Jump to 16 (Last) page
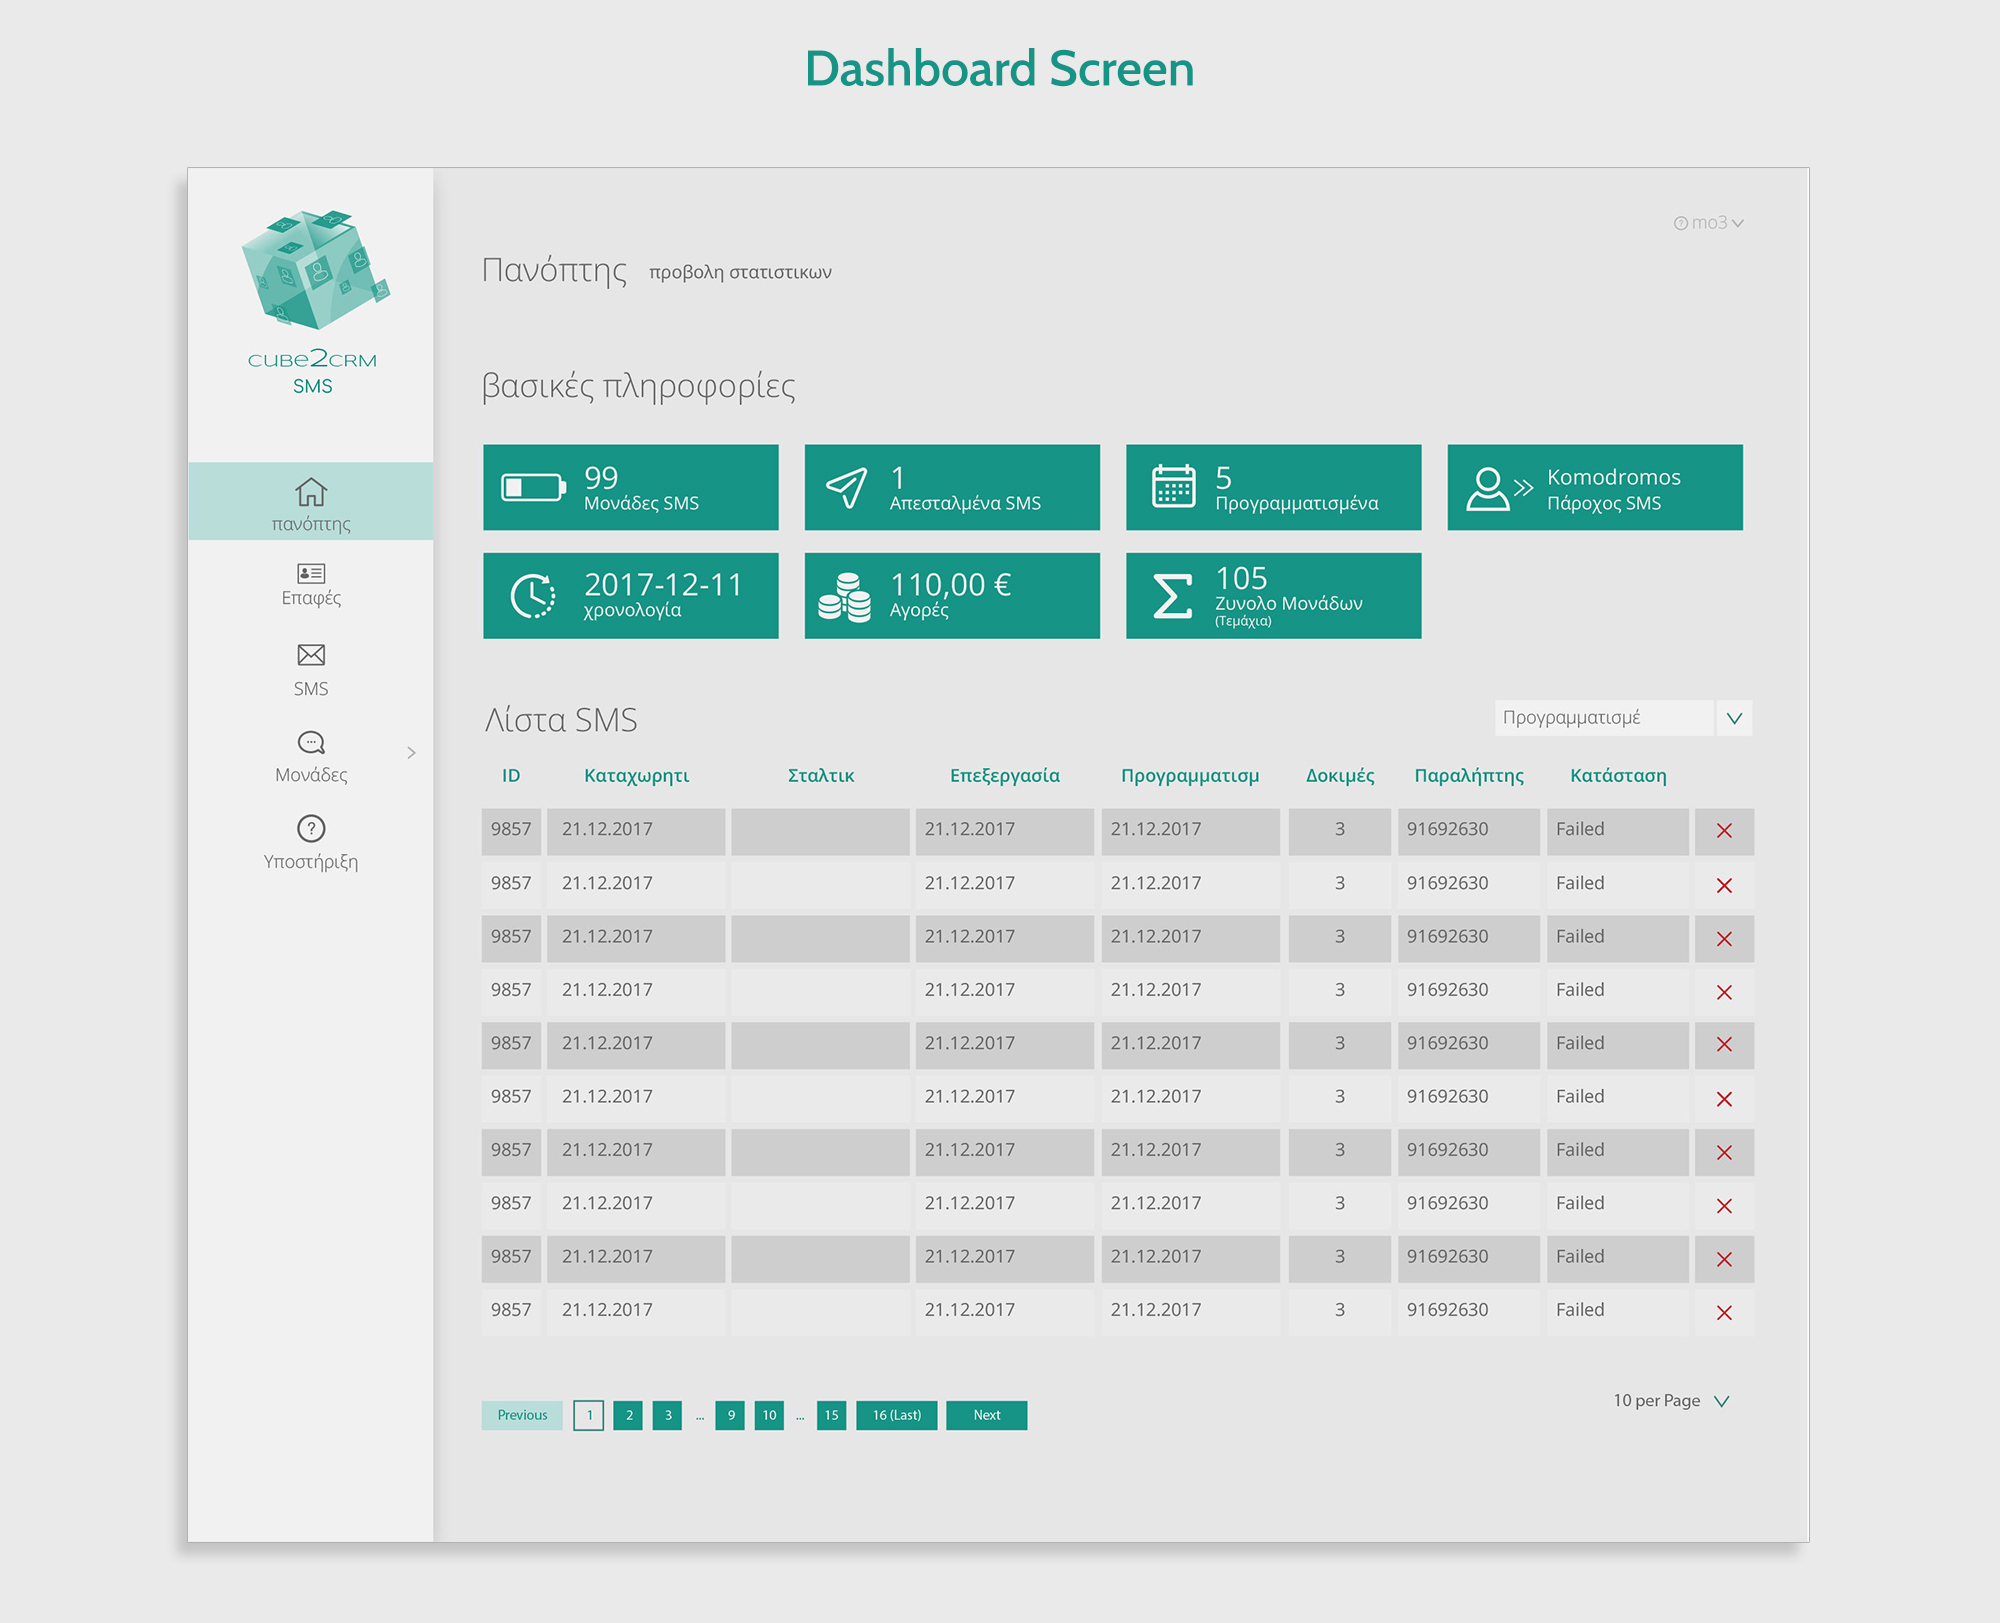 coord(896,1415)
